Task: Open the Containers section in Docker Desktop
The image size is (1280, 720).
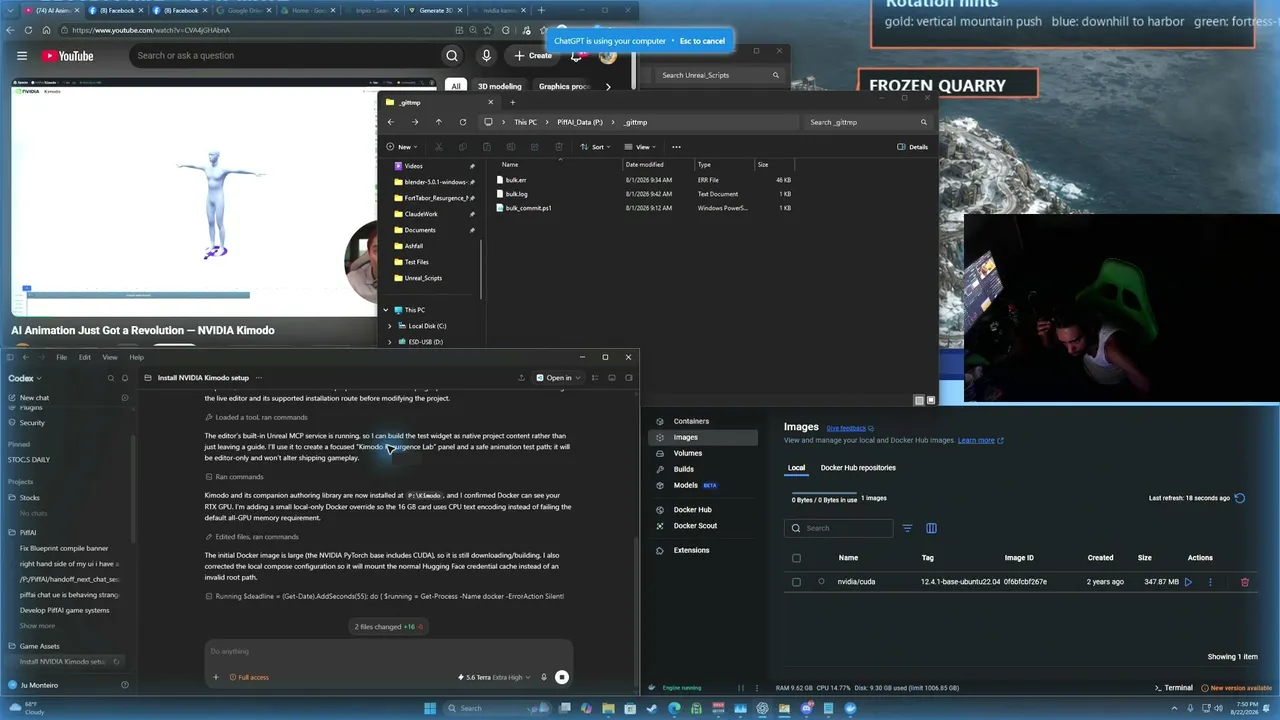Action: (x=690, y=421)
